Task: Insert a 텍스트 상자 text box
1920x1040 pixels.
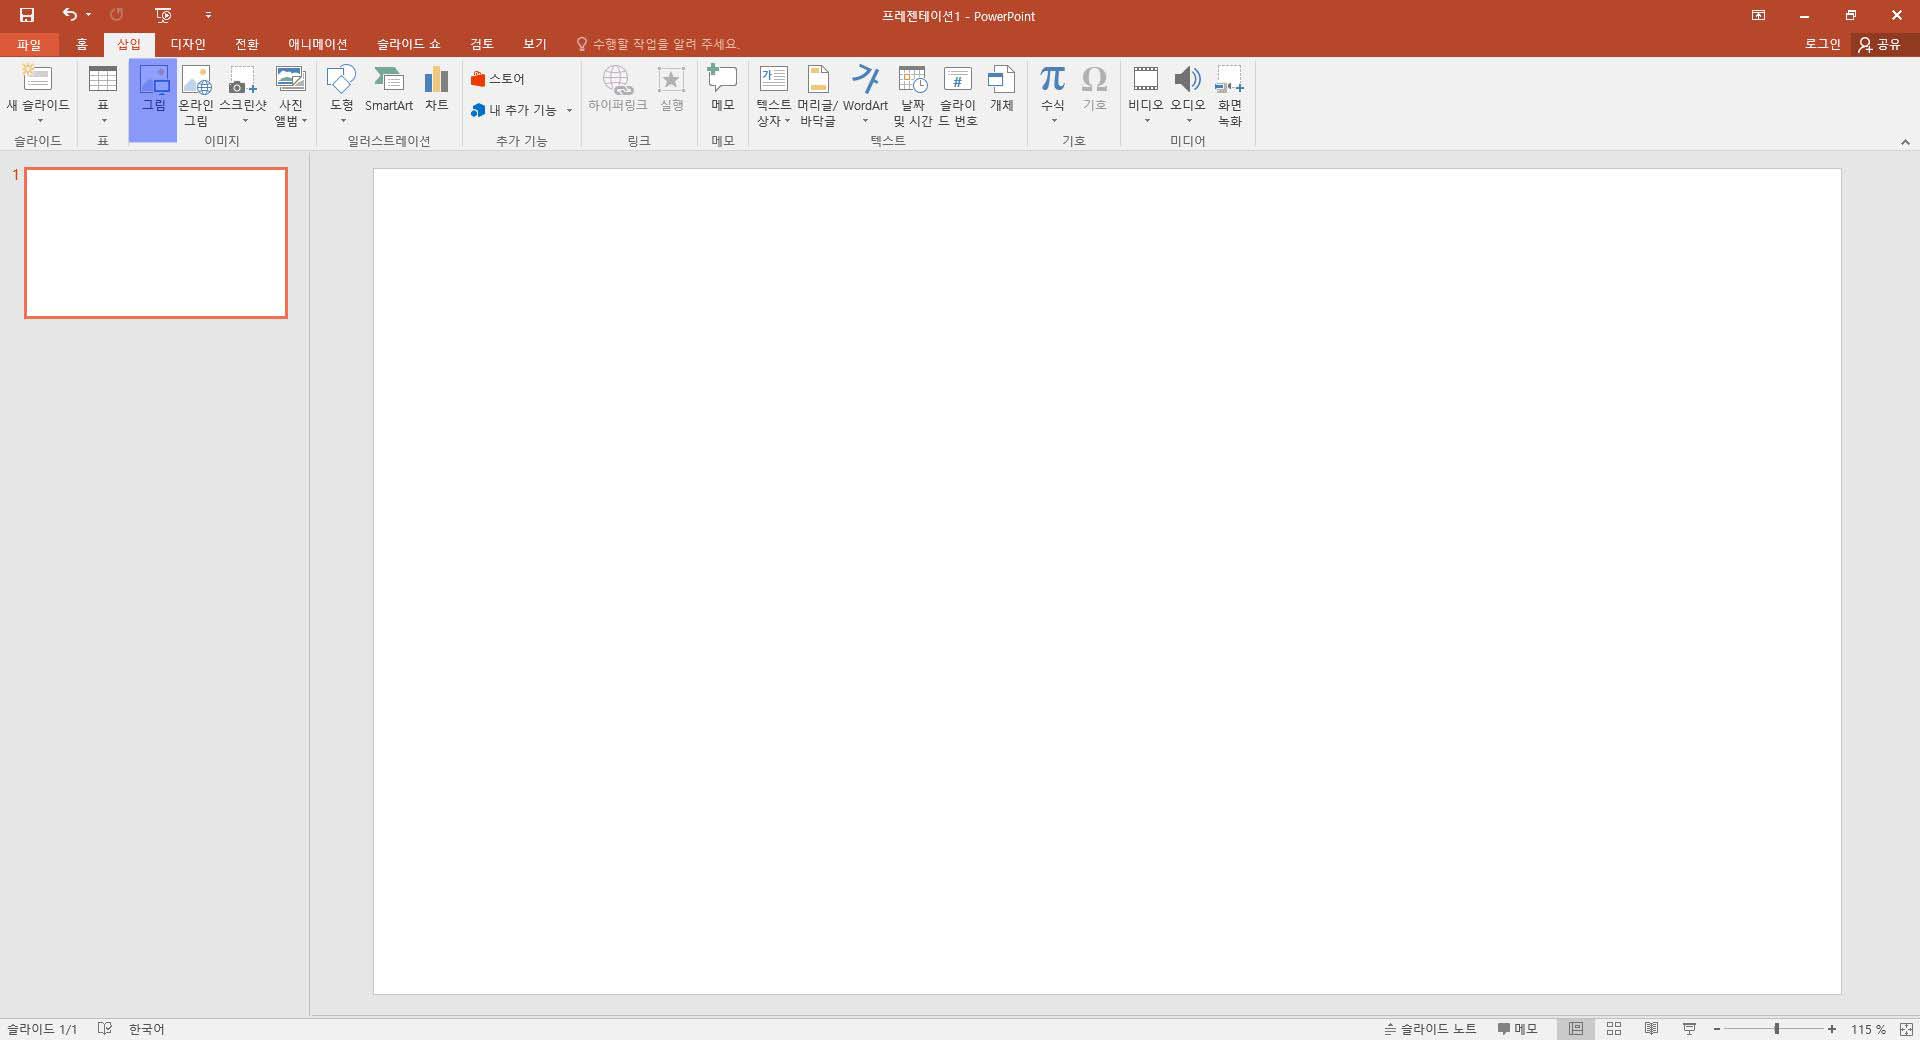Action: tap(773, 95)
